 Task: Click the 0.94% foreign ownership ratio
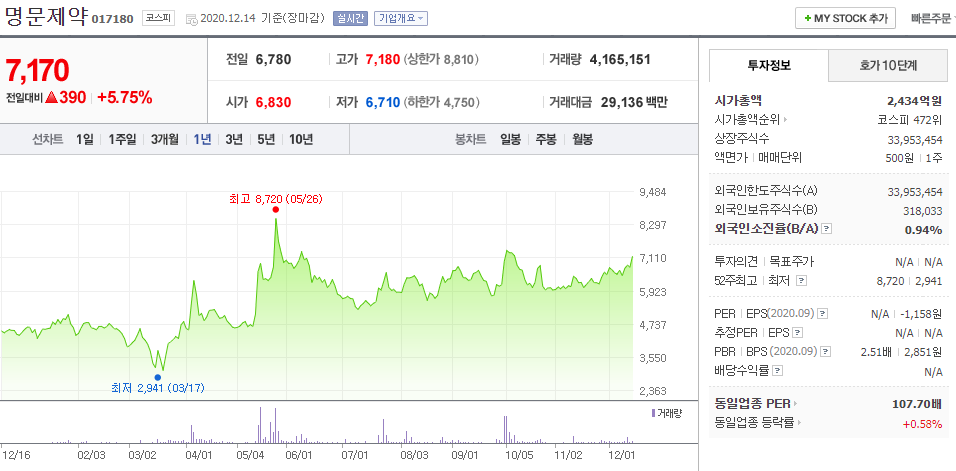pos(926,230)
